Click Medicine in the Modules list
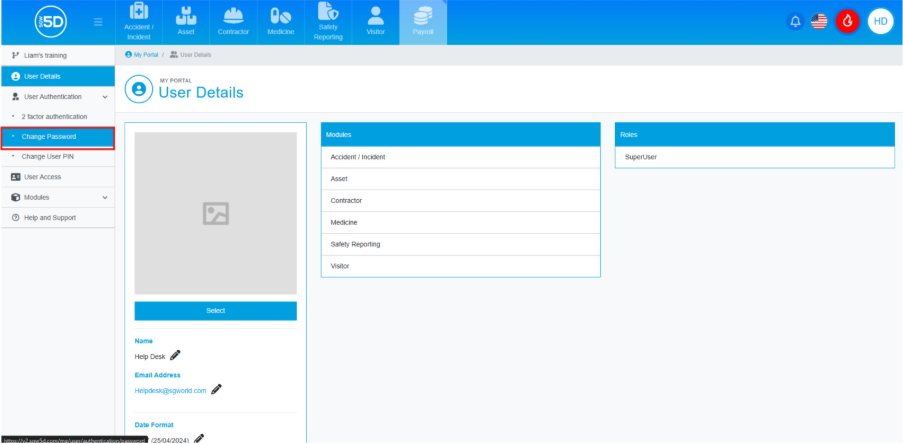The width and height of the screenshot is (903, 444). [x=461, y=222]
